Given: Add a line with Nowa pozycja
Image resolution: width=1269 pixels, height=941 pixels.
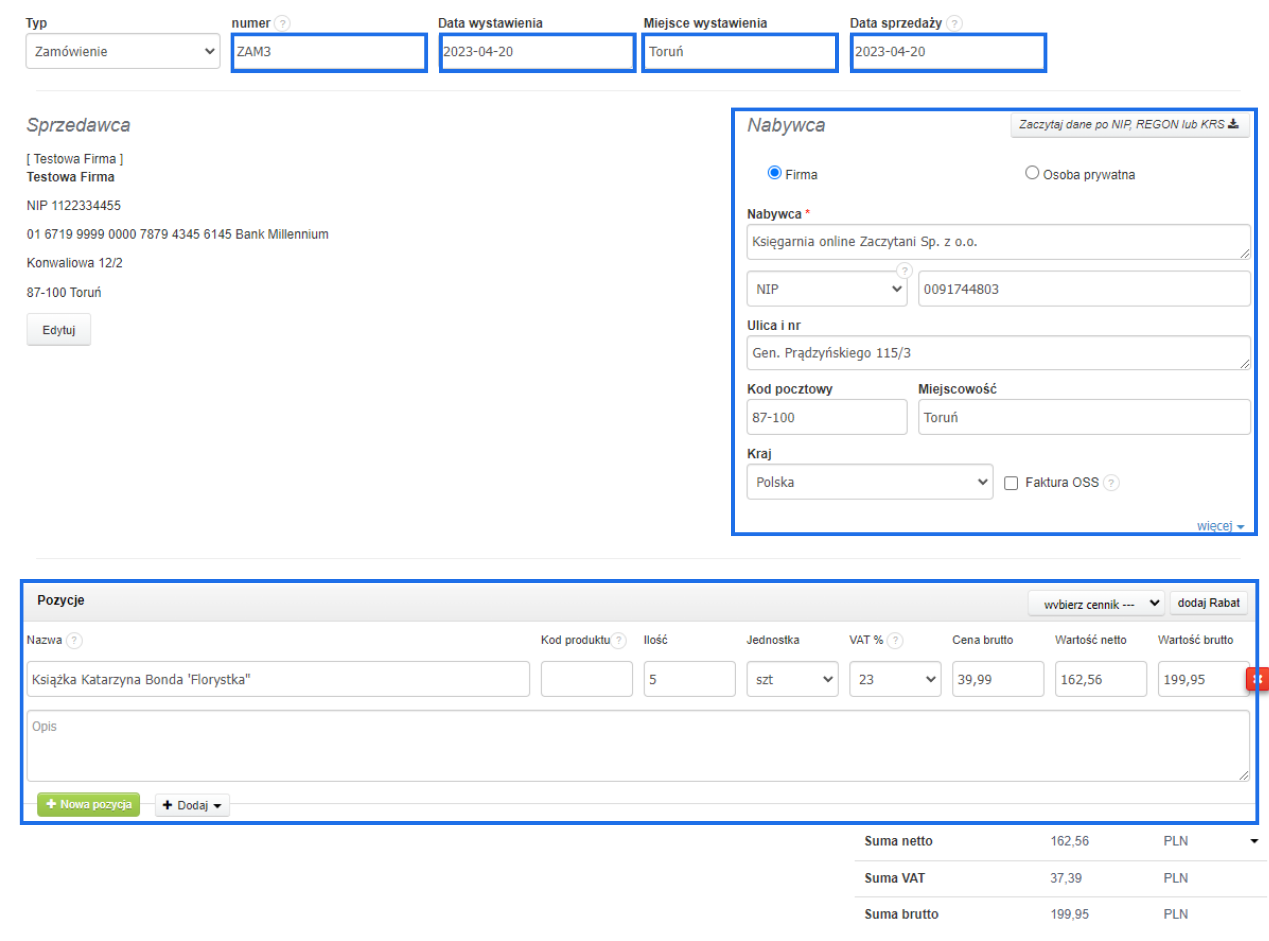Looking at the screenshot, I should tap(89, 805).
